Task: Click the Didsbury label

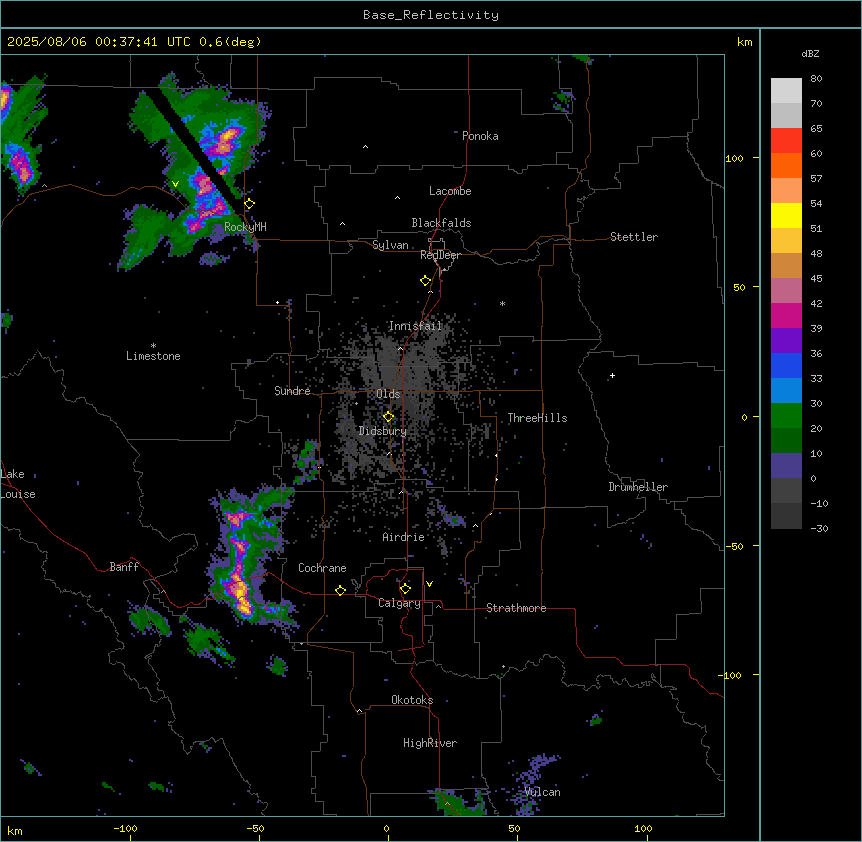Action: (x=383, y=431)
